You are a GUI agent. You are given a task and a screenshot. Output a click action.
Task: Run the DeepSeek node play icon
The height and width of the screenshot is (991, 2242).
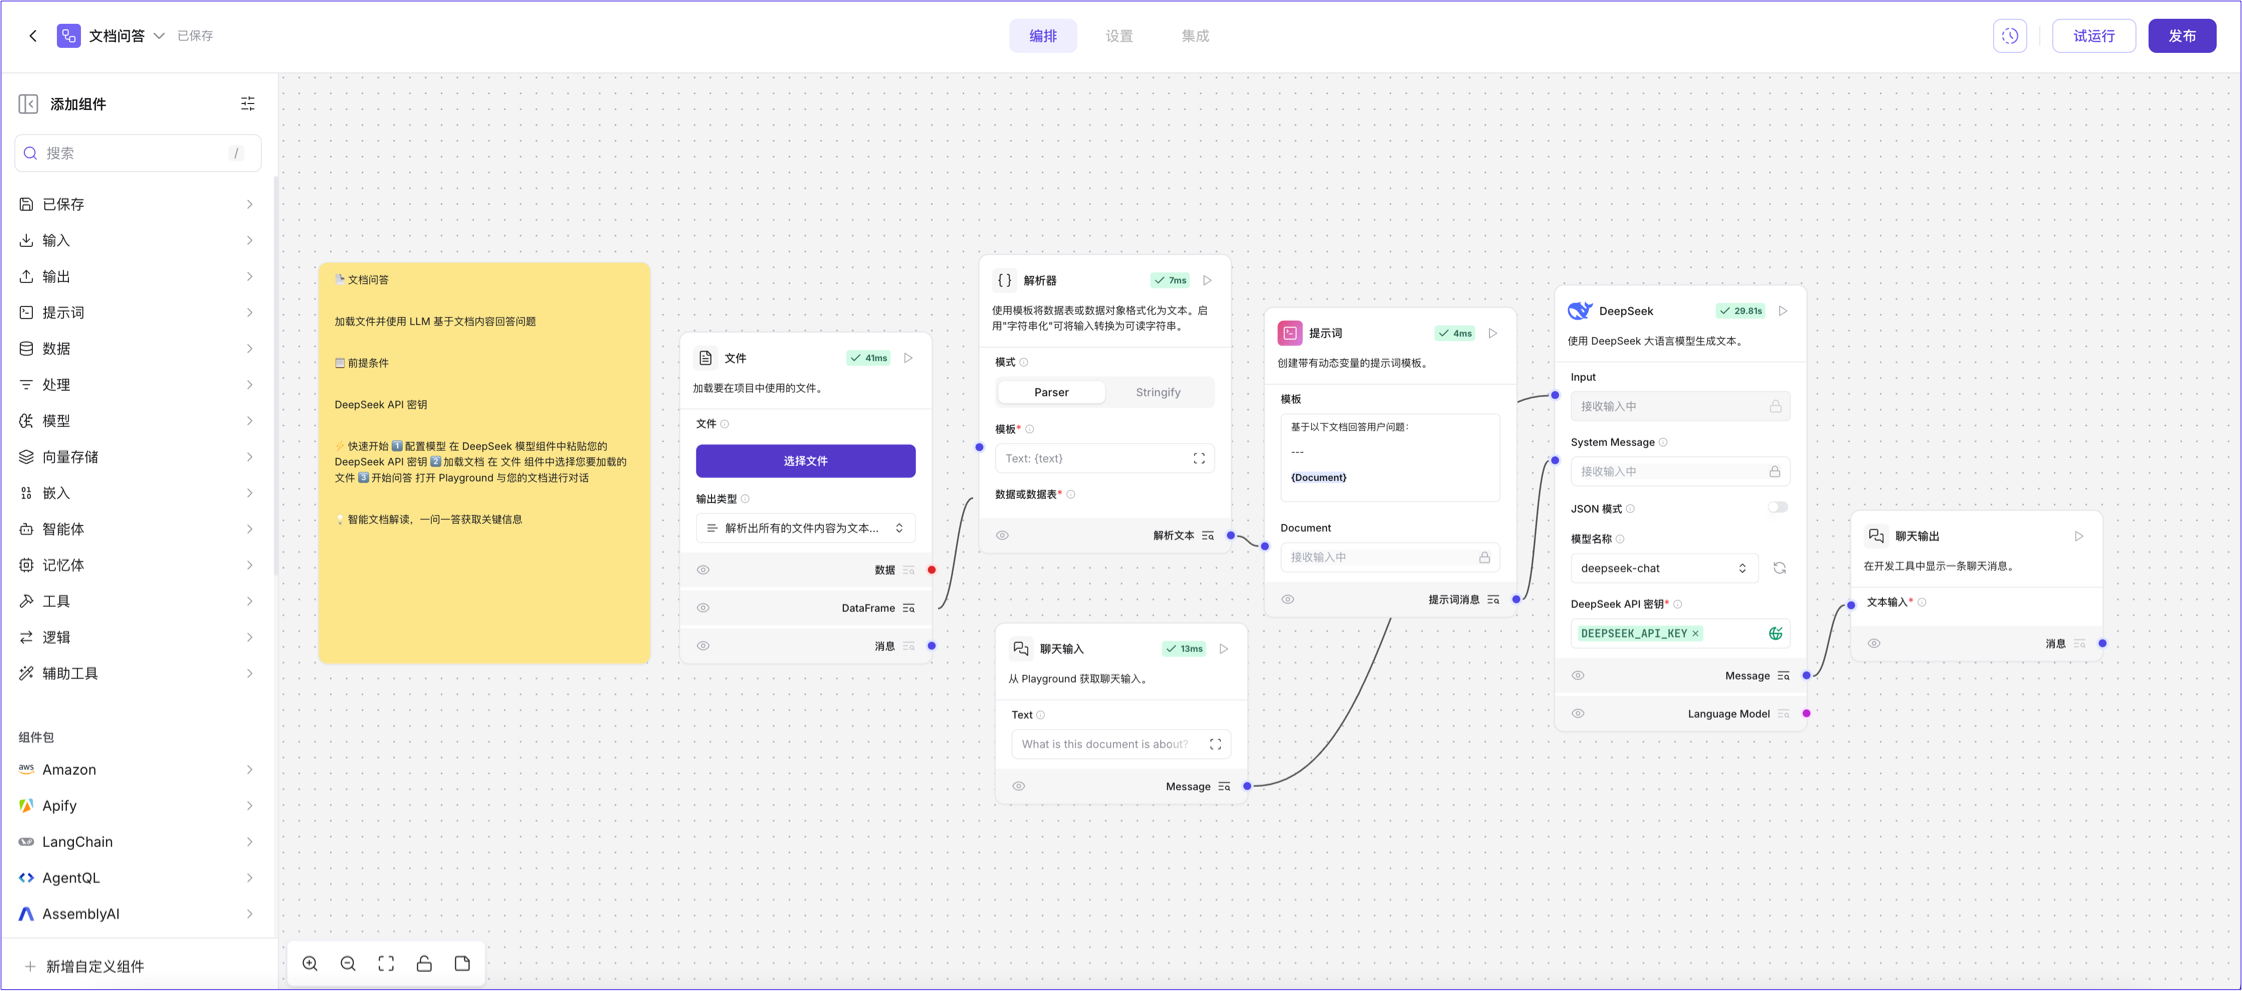click(x=1783, y=311)
